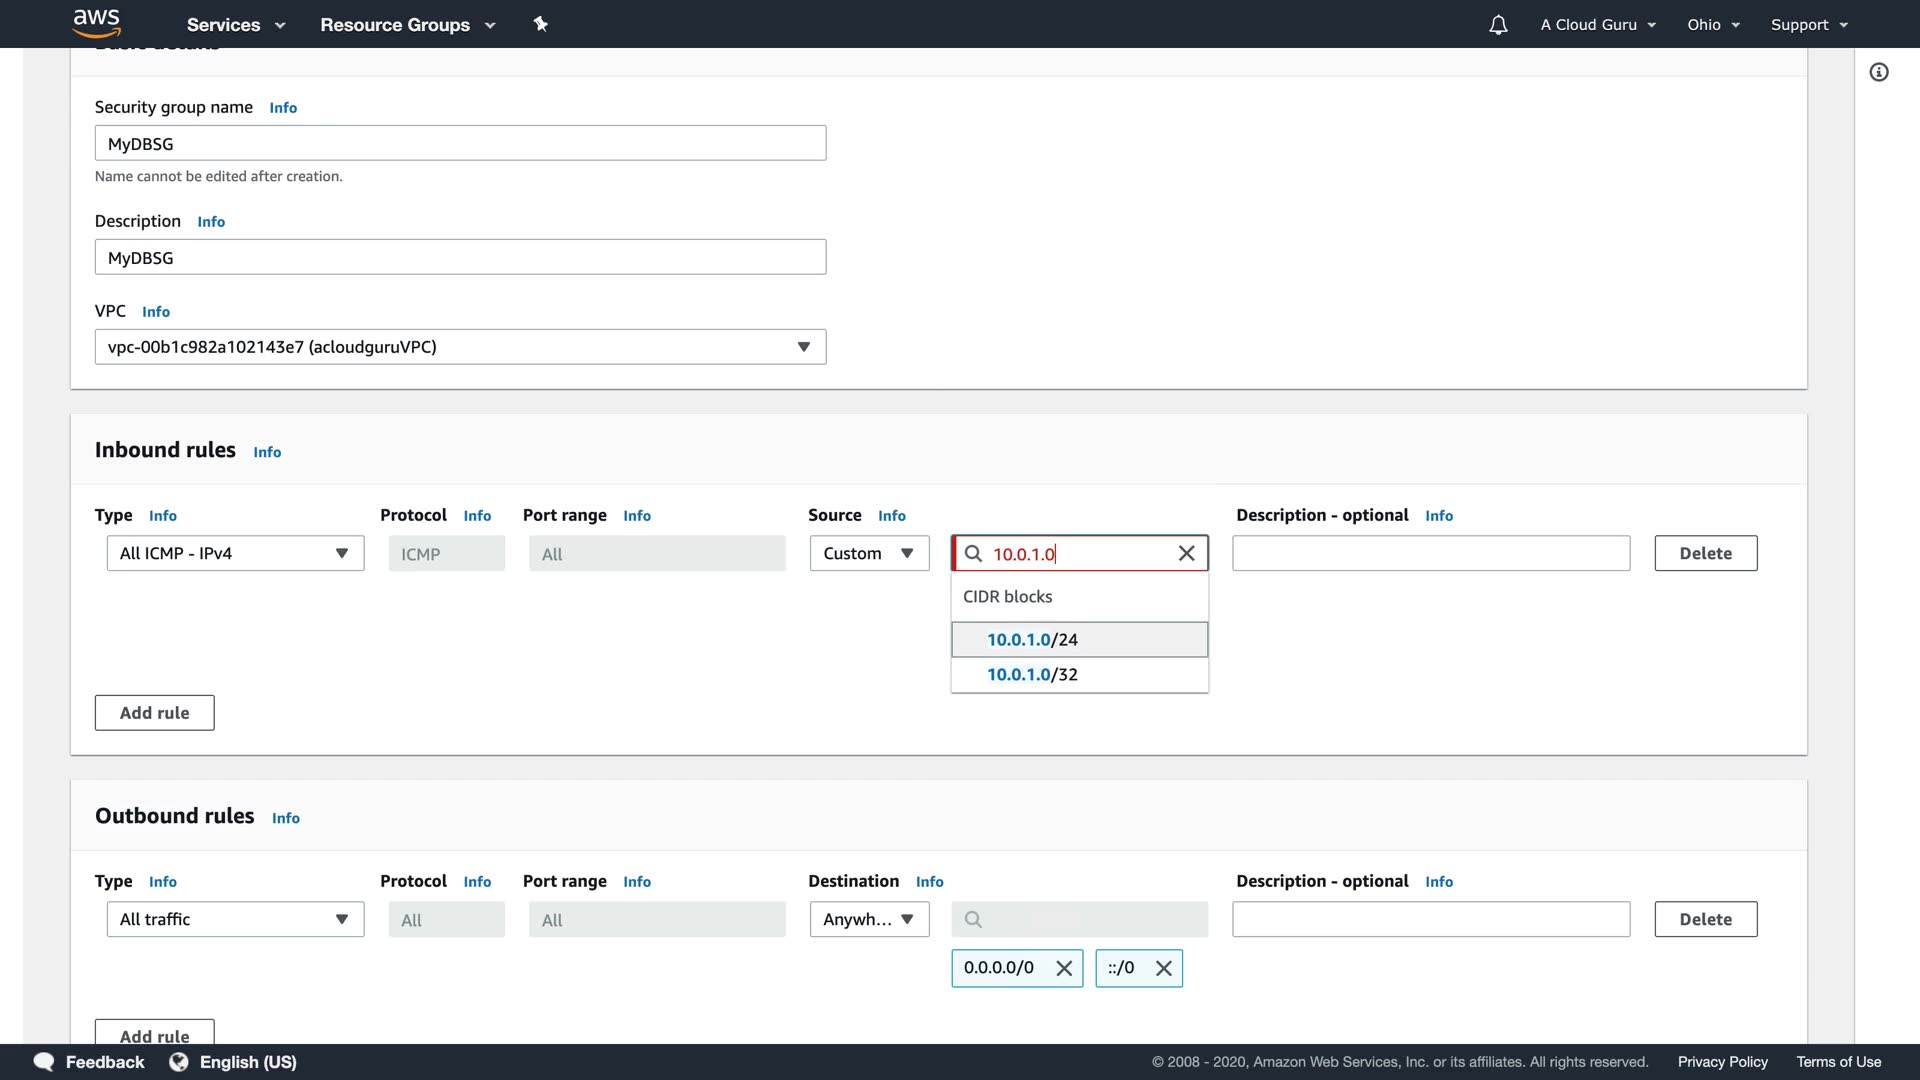Clear the inbound source search field with X

pos(1186,554)
